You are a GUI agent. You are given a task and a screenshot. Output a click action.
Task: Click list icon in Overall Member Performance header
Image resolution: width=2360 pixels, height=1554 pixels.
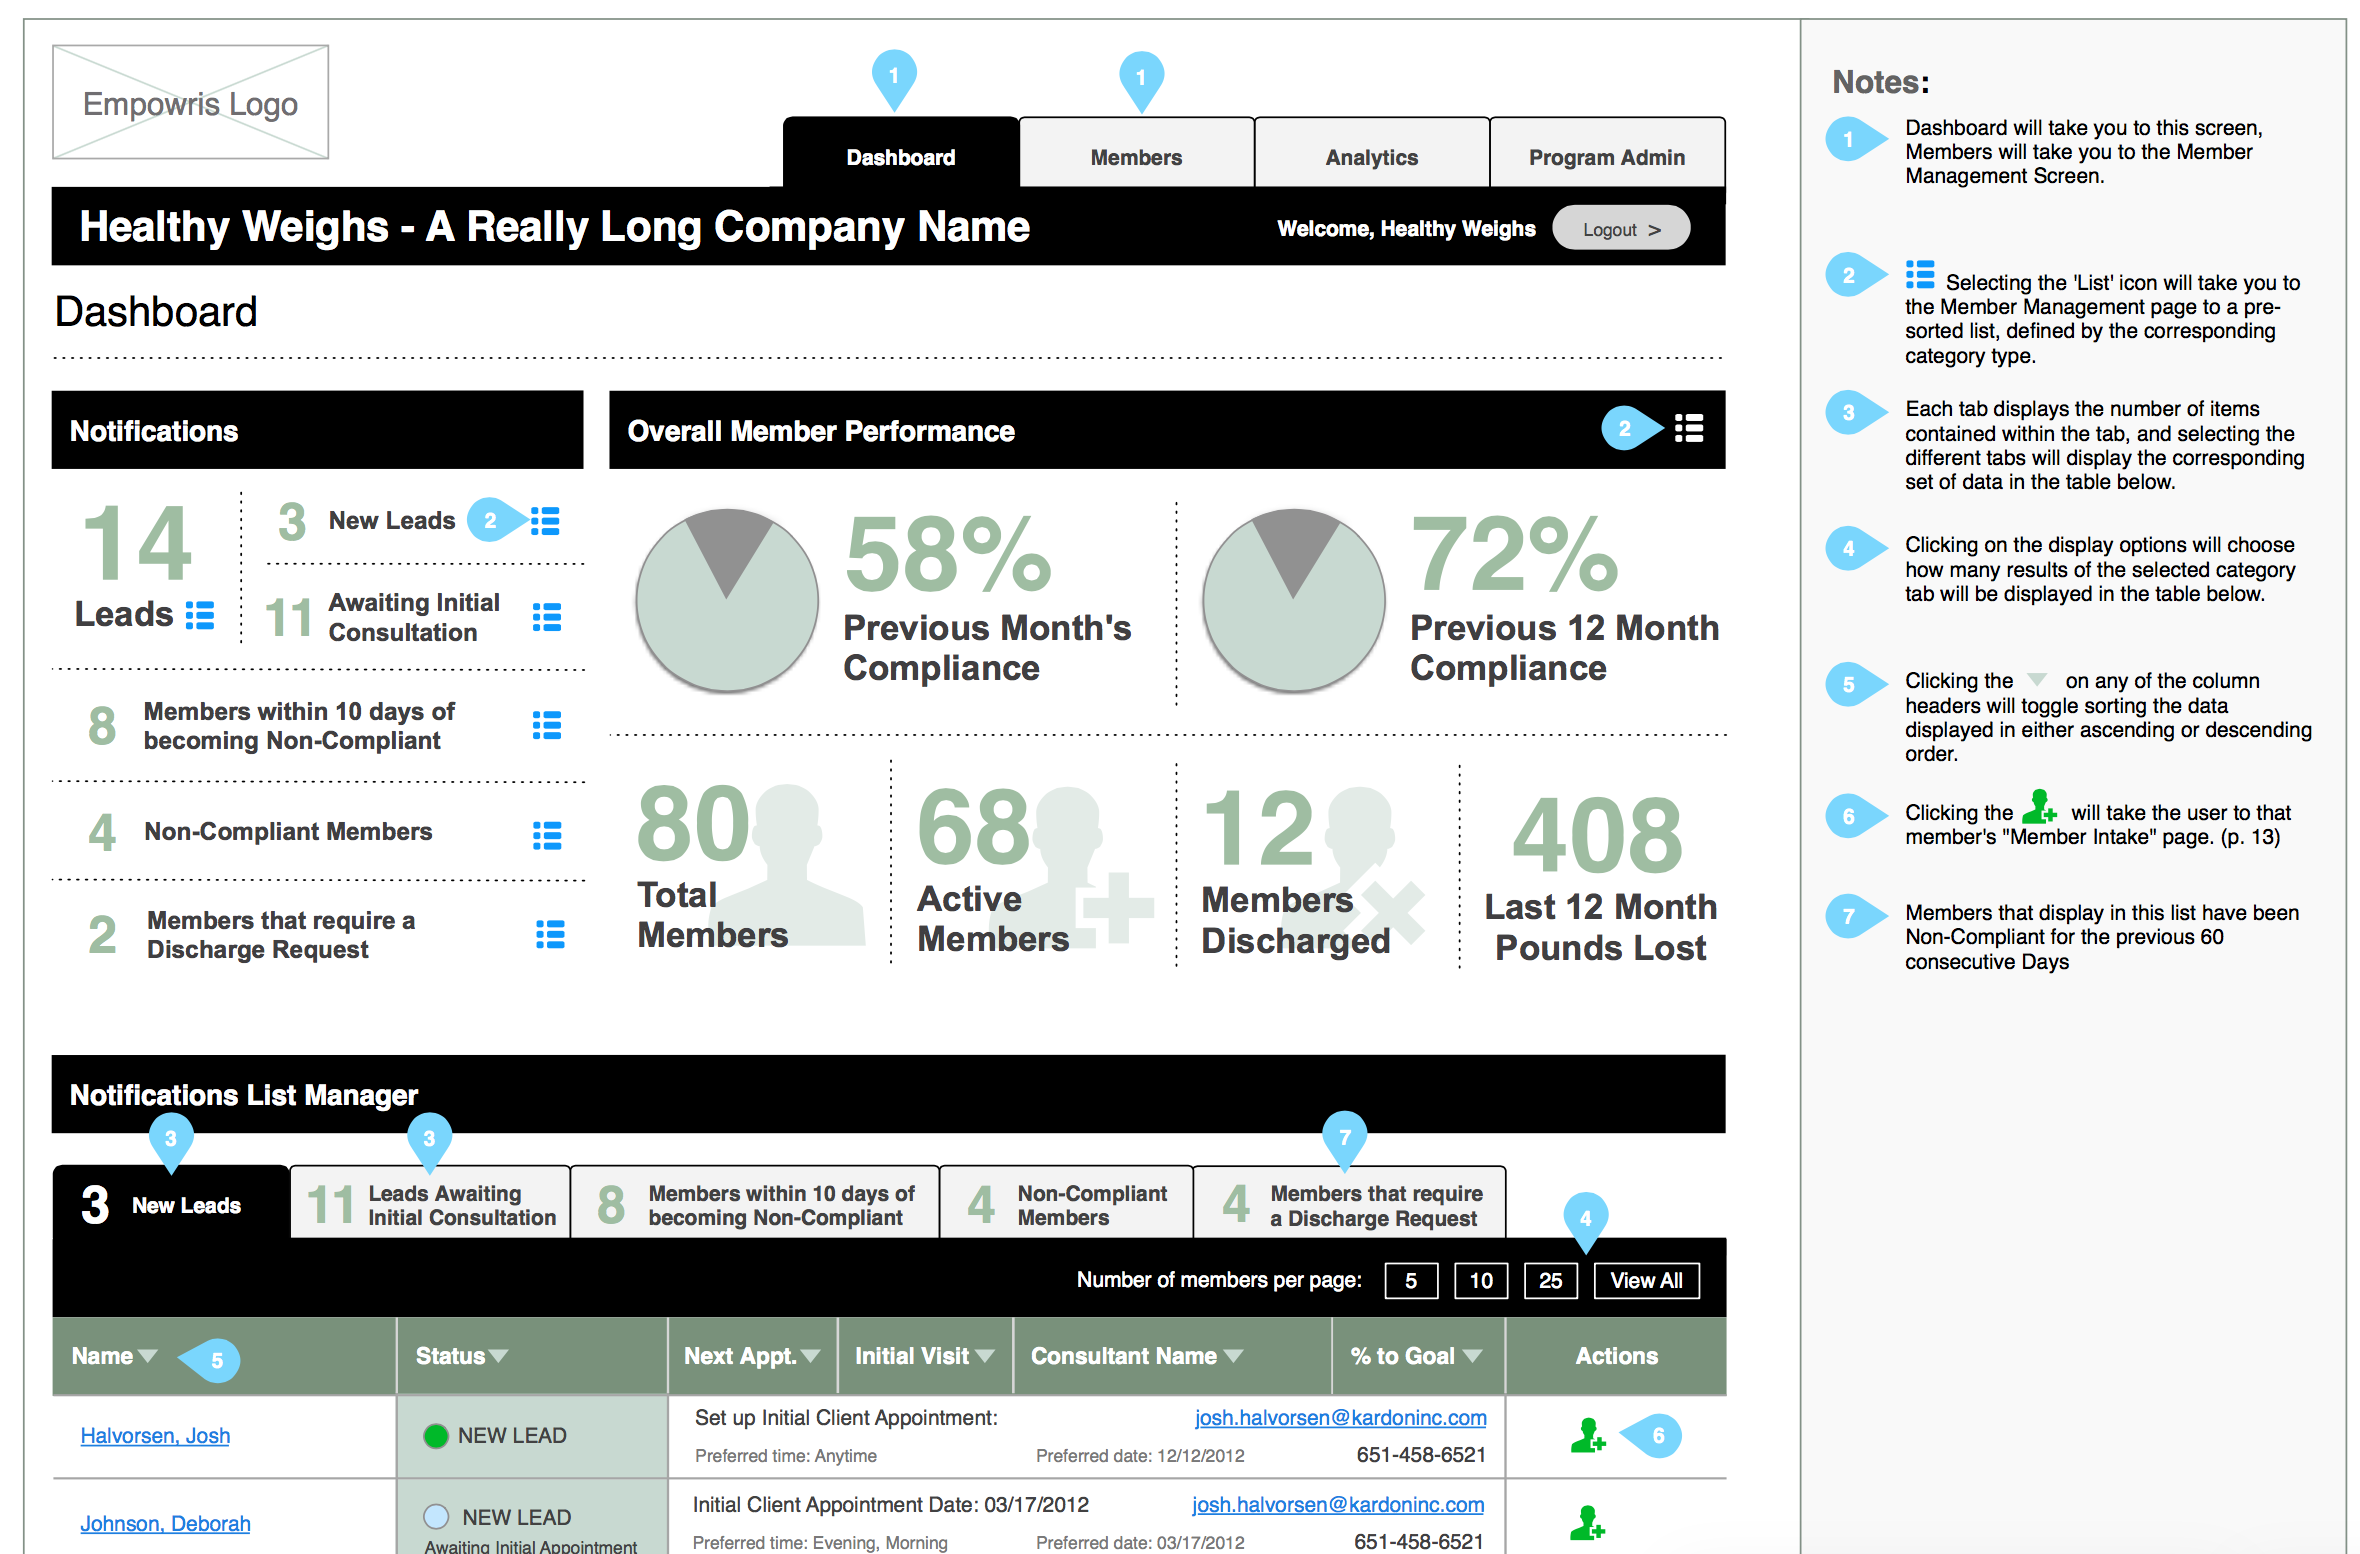click(1689, 428)
